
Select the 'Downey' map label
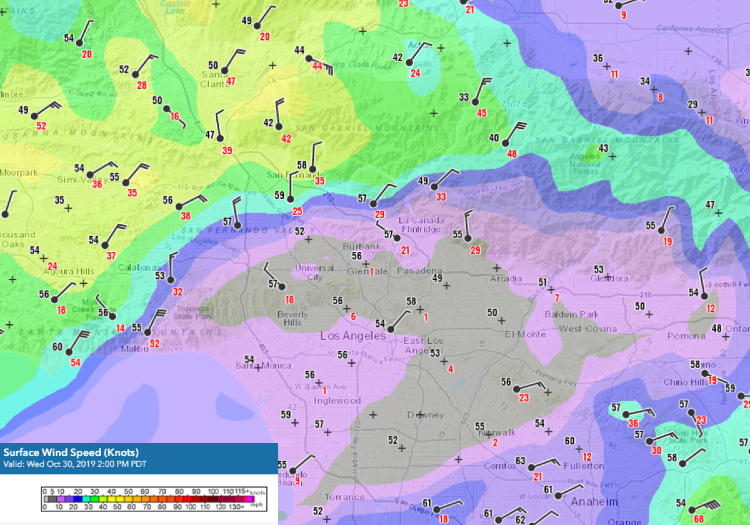point(426,415)
